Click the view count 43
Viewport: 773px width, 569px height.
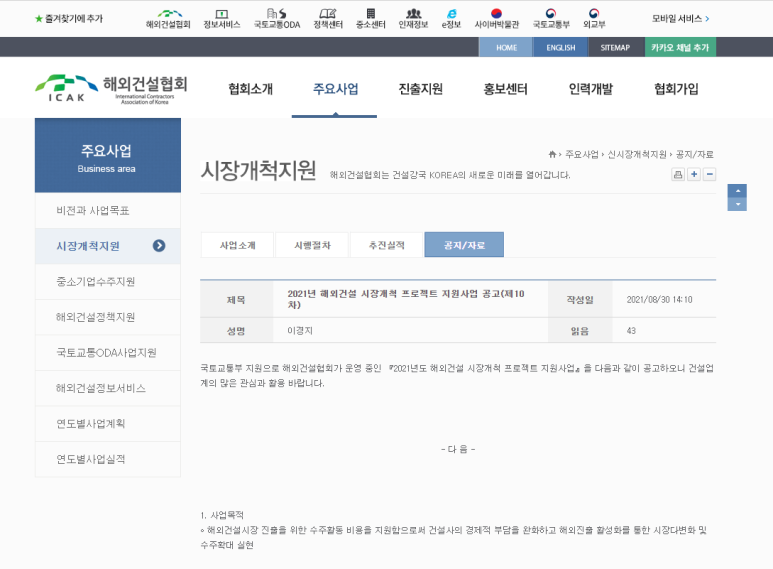631,331
